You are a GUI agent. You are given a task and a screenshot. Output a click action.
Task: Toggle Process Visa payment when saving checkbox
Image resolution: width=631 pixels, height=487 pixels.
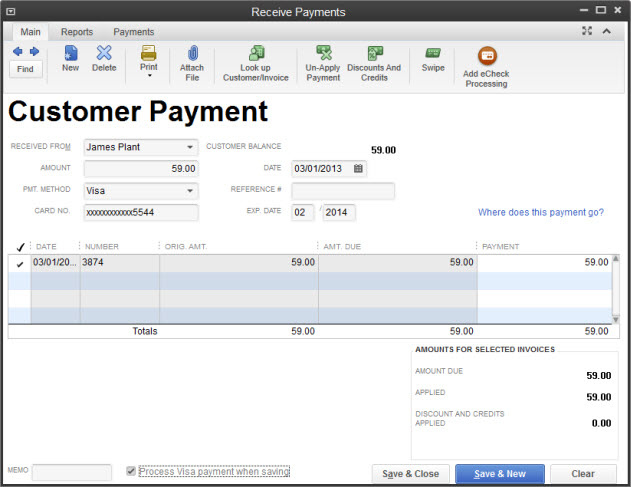point(131,471)
